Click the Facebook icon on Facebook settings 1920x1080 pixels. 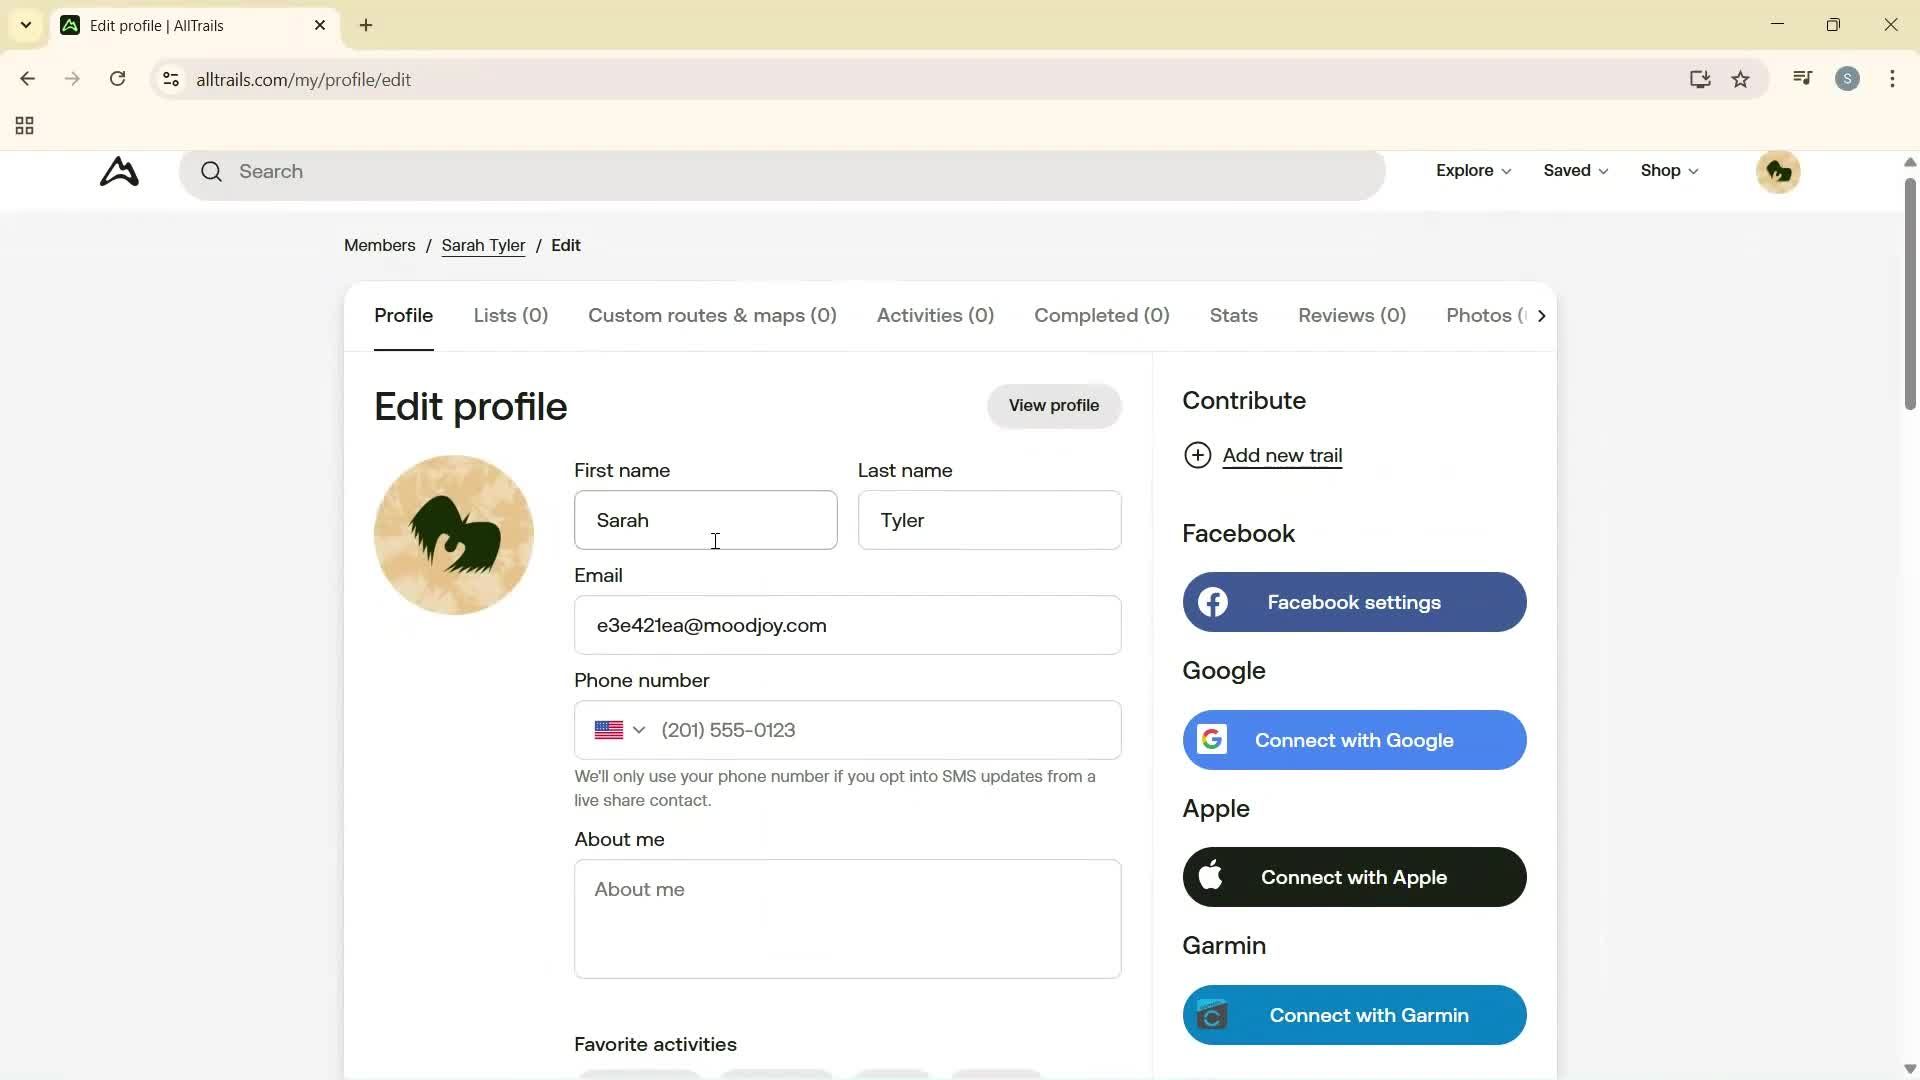tap(1212, 602)
